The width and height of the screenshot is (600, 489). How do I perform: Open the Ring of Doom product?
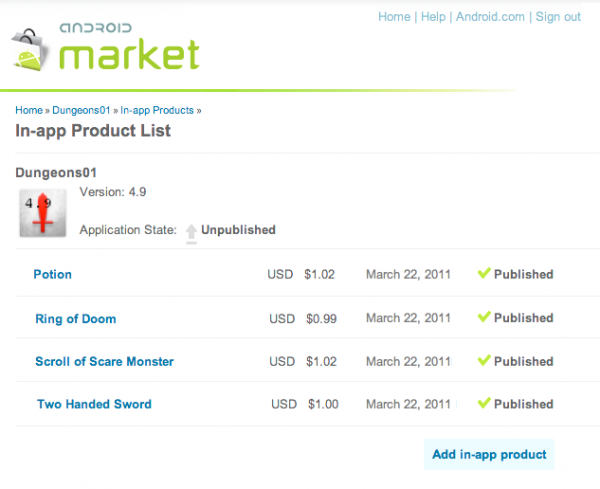75,319
